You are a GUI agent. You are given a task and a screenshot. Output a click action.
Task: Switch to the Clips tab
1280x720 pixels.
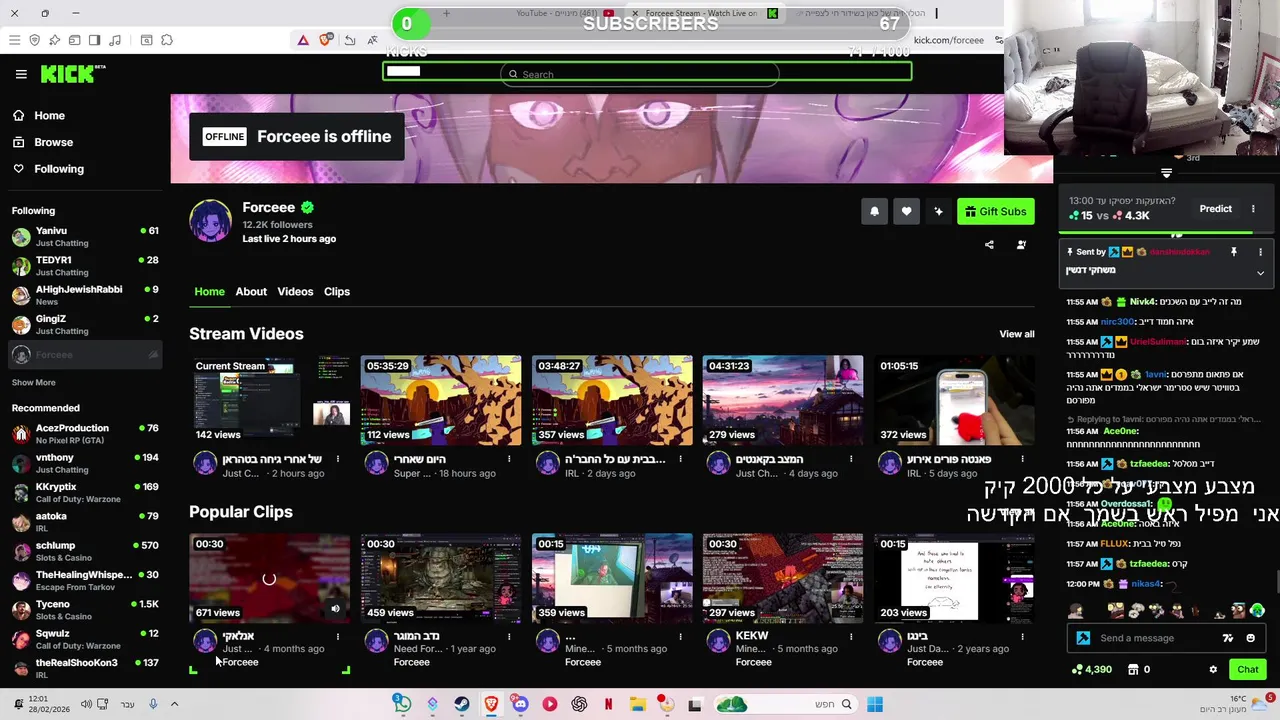click(x=336, y=291)
